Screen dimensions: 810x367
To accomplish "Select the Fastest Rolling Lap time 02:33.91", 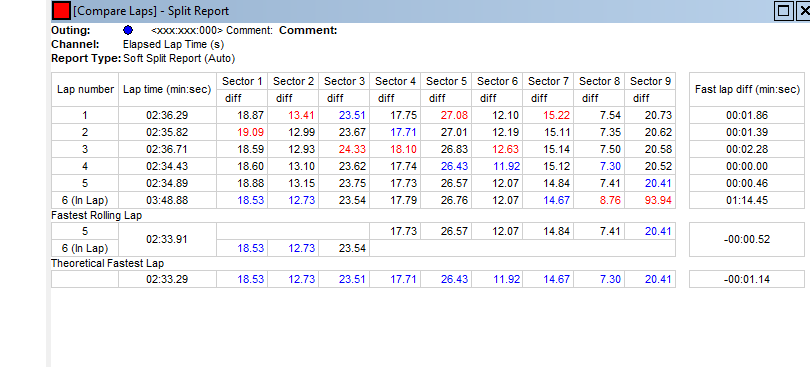I will tap(167, 240).
